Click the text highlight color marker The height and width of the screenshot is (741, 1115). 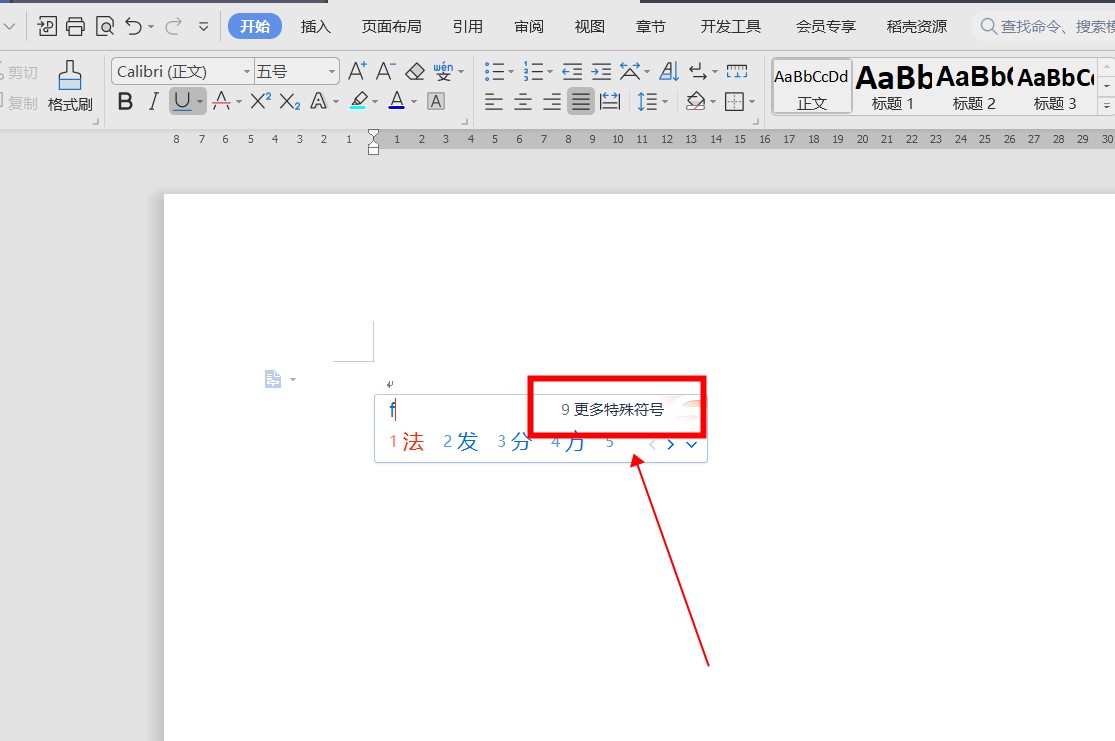coord(358,101)
